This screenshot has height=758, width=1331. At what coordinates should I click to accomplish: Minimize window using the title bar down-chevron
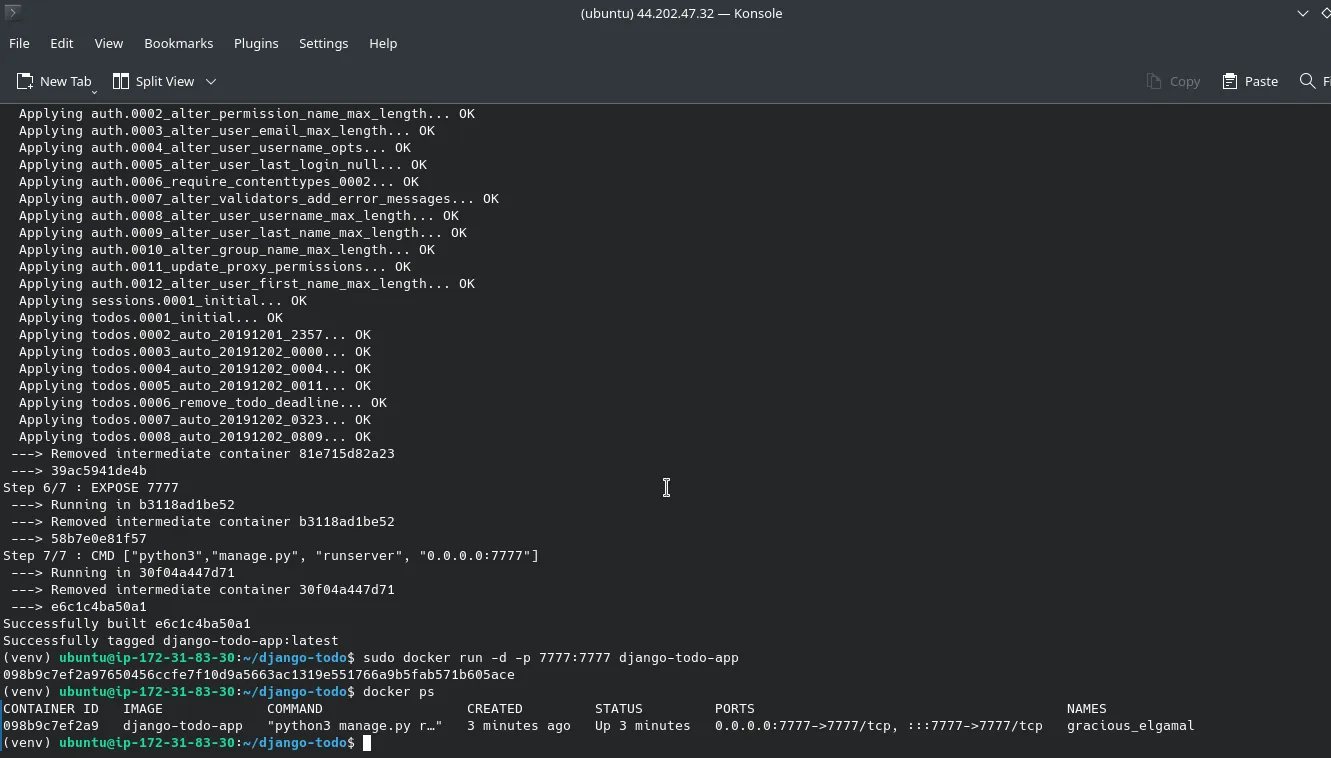(1302, 13)
